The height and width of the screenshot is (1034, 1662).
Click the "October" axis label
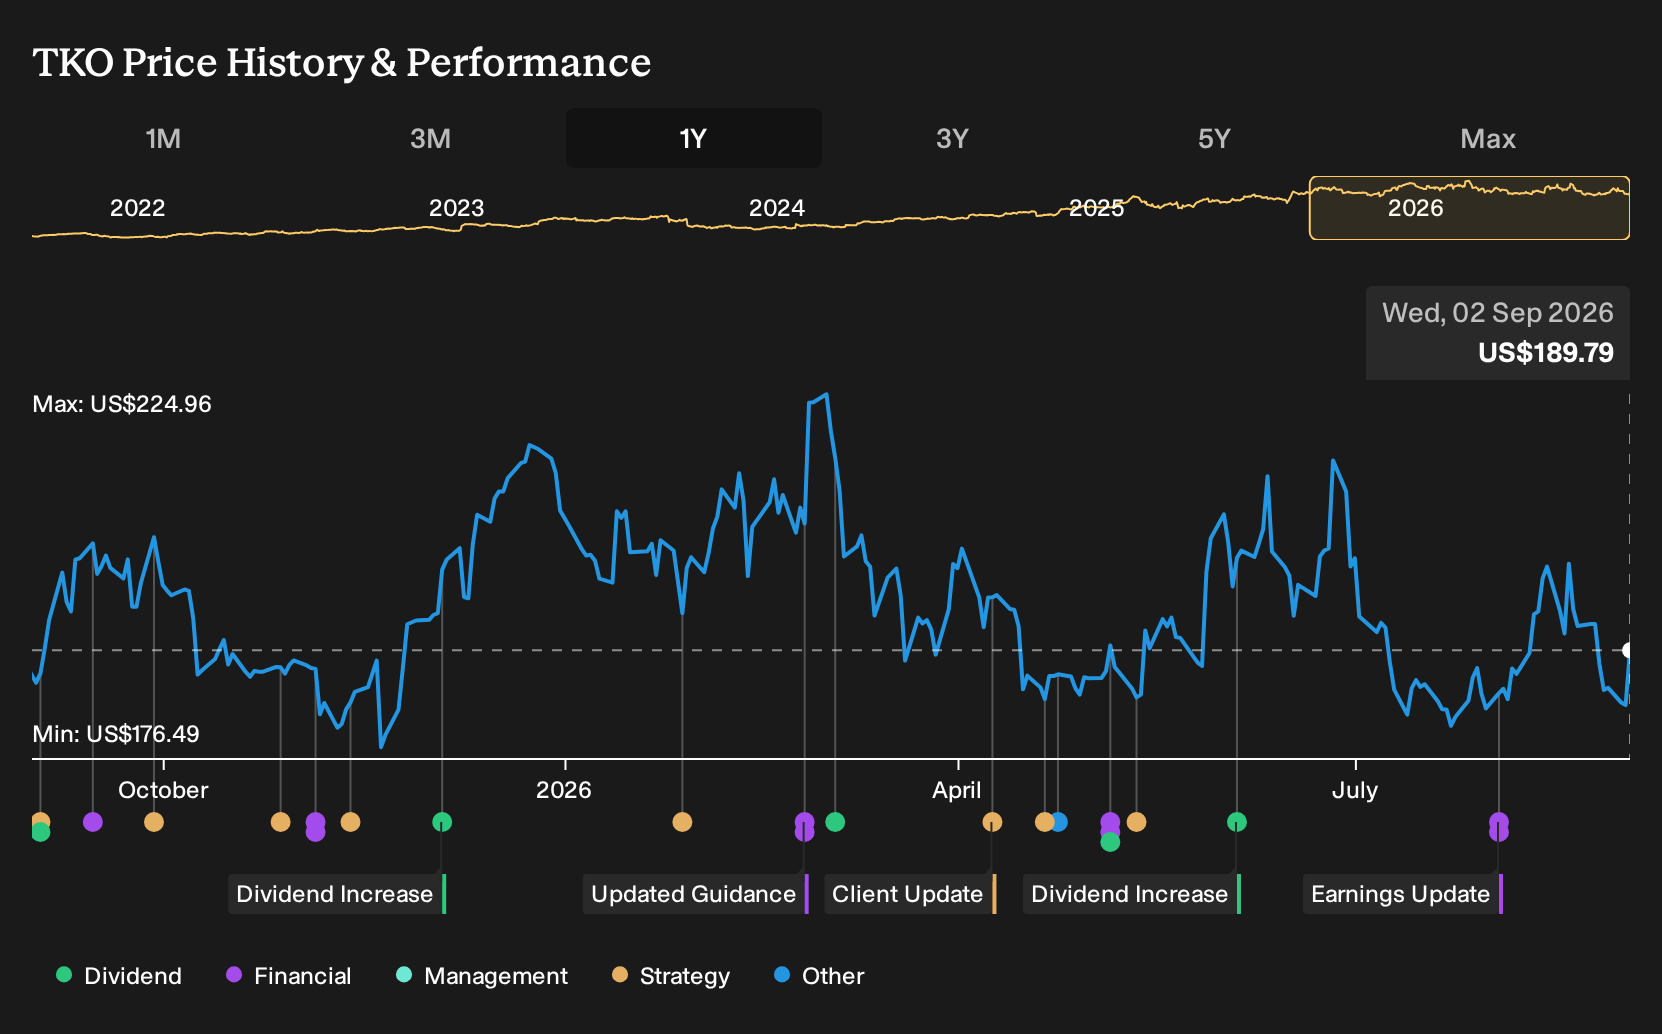[163, 790]
